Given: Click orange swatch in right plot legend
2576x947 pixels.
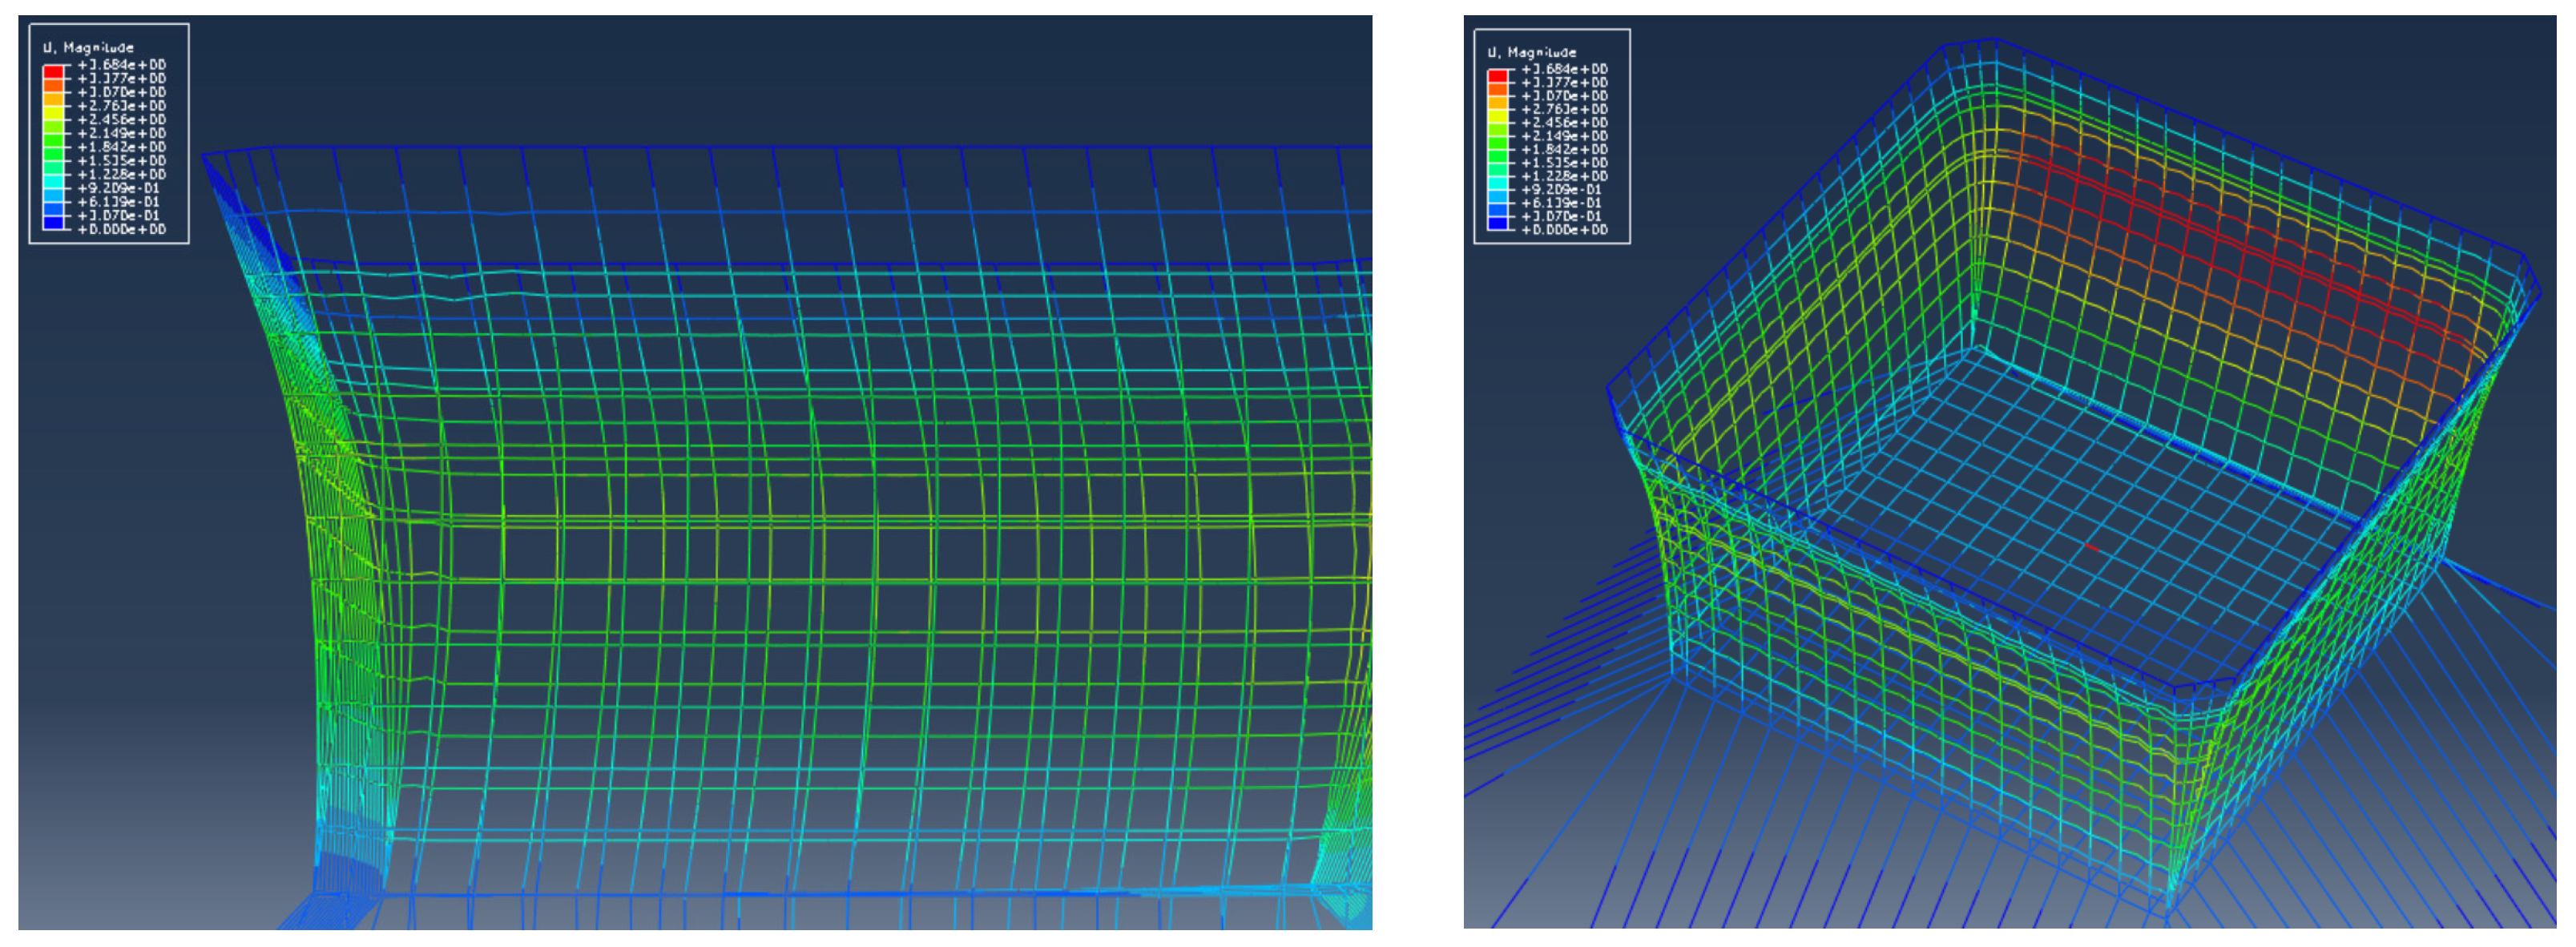Looking at the screenshot, I should click(1498, 90).
